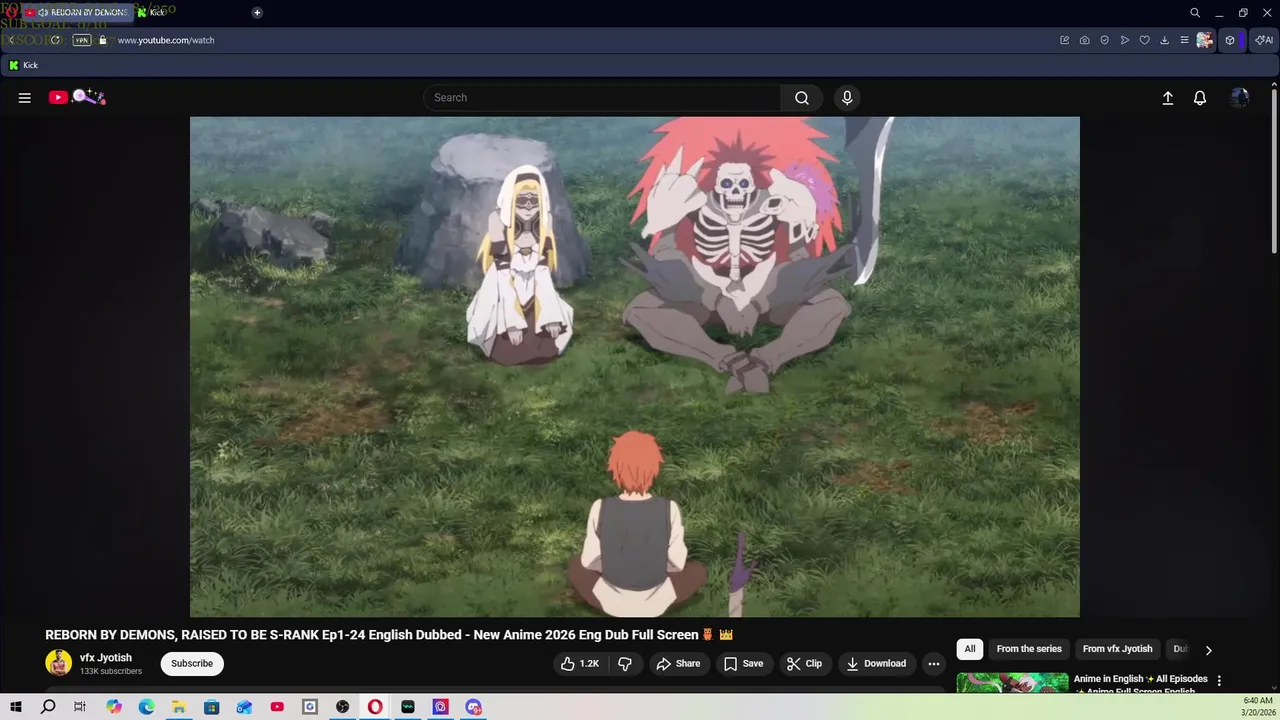Open easy setup sliders icon
1280x720 pixels.
pos(1185,40)
